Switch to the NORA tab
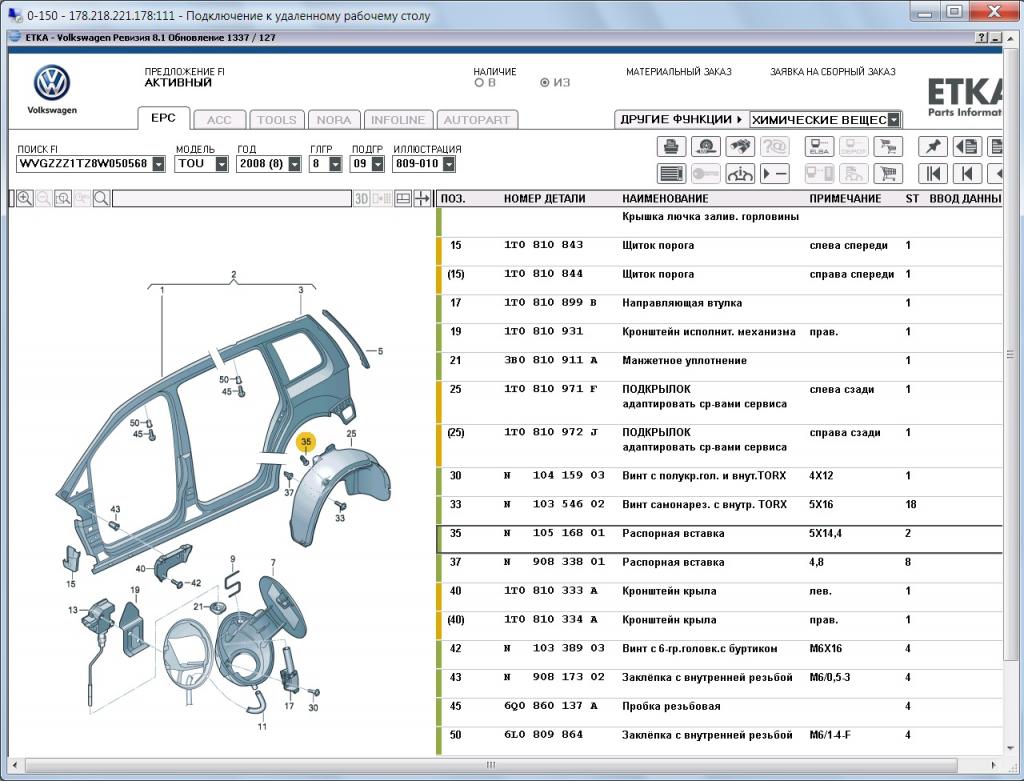Screen dimensions: 1024x781 pyautogui.click(x=334, y=120)
